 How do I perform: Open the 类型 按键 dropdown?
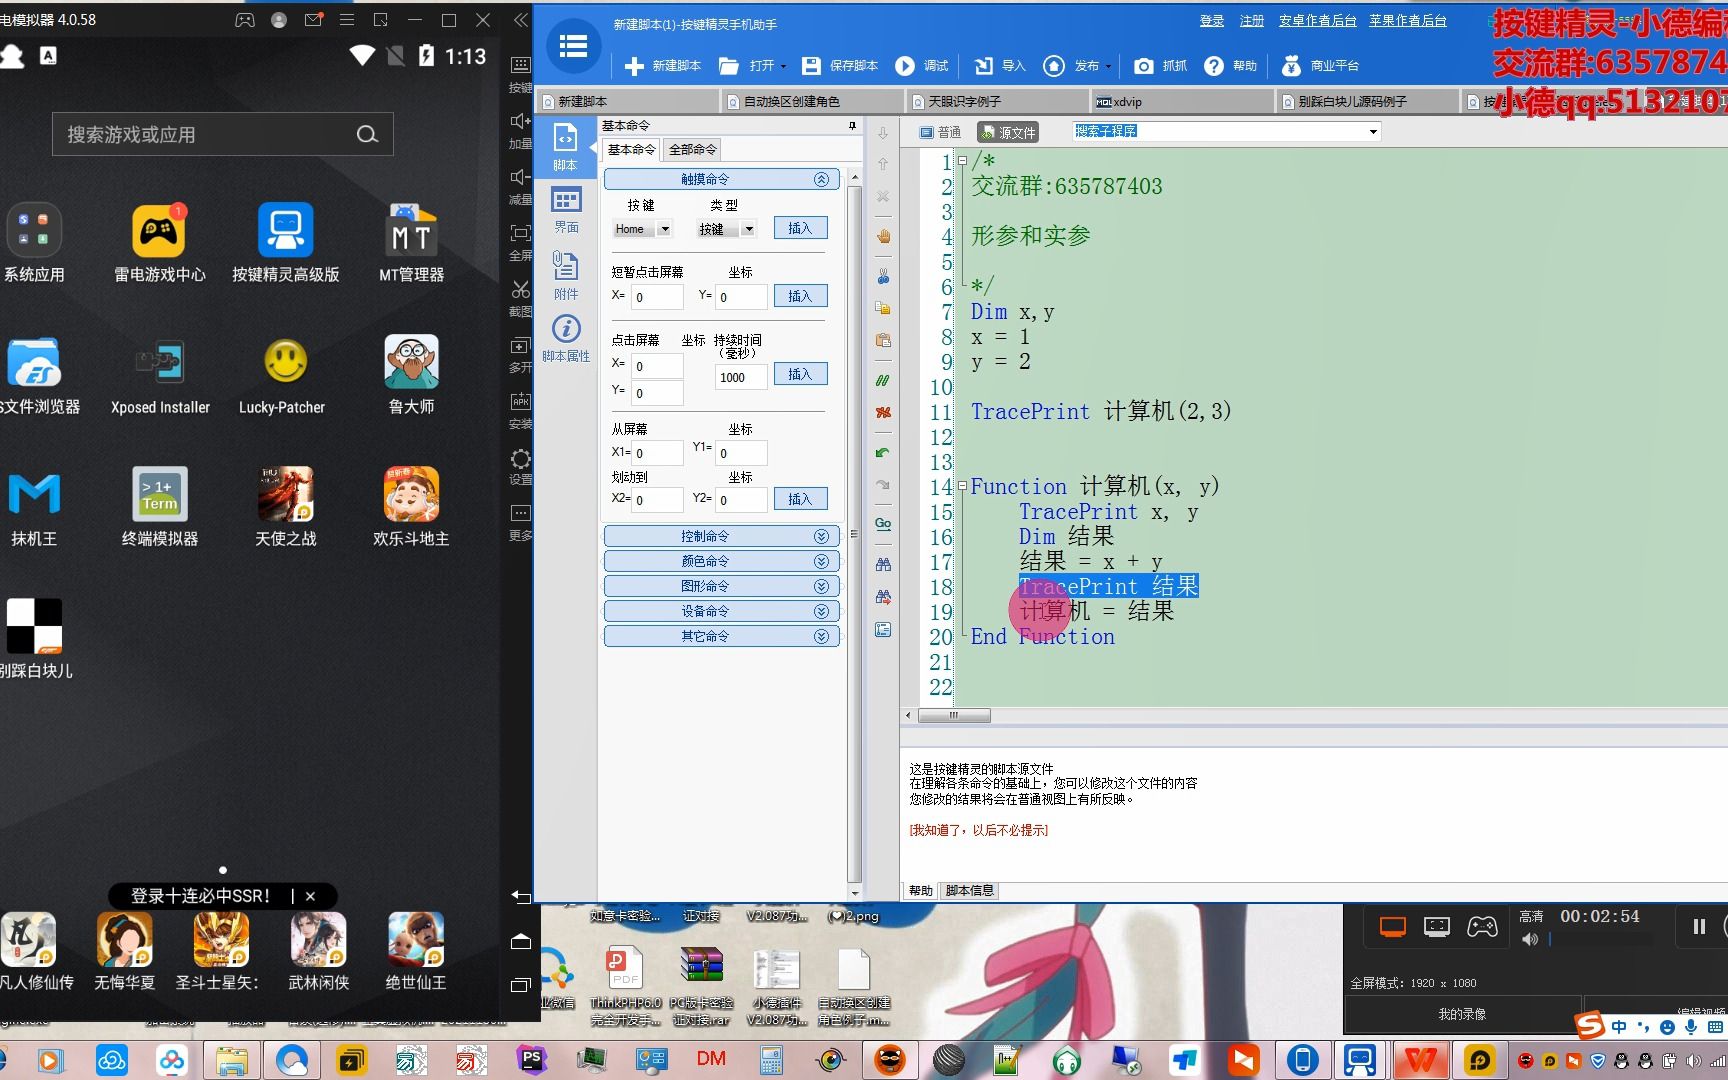(x=749, y=229)
